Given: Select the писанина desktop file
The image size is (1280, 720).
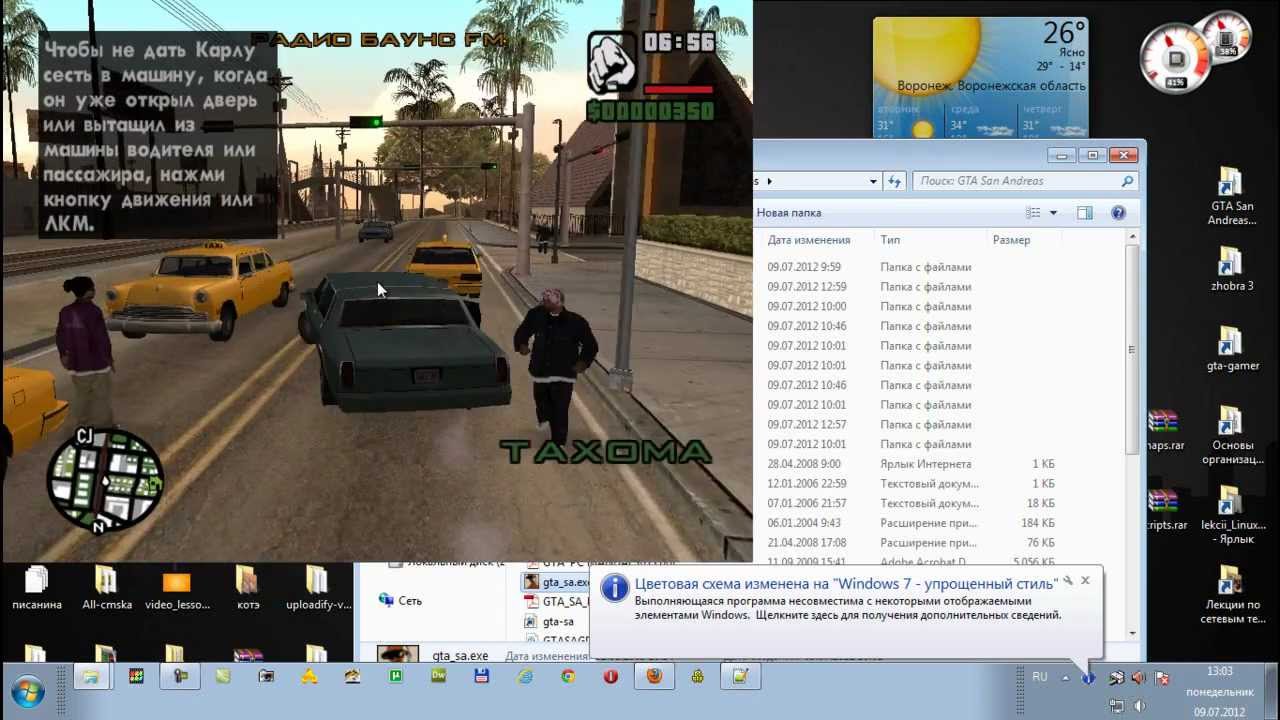Looking at the screenshot, I should tap(37, 588).
